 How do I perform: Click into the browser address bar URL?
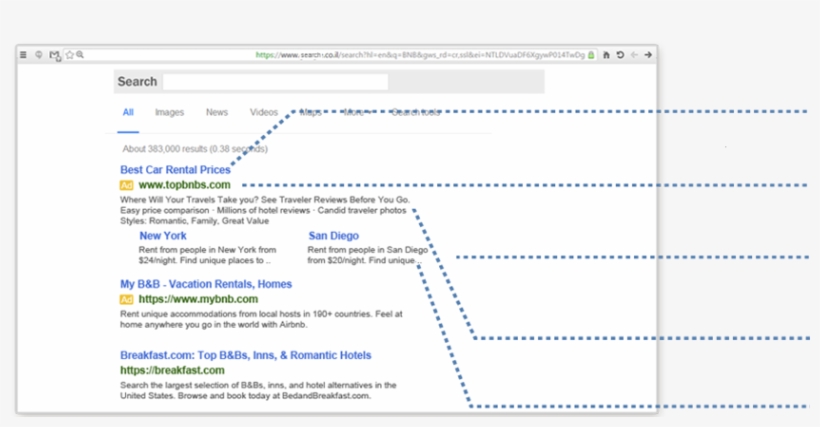(420, 55)
